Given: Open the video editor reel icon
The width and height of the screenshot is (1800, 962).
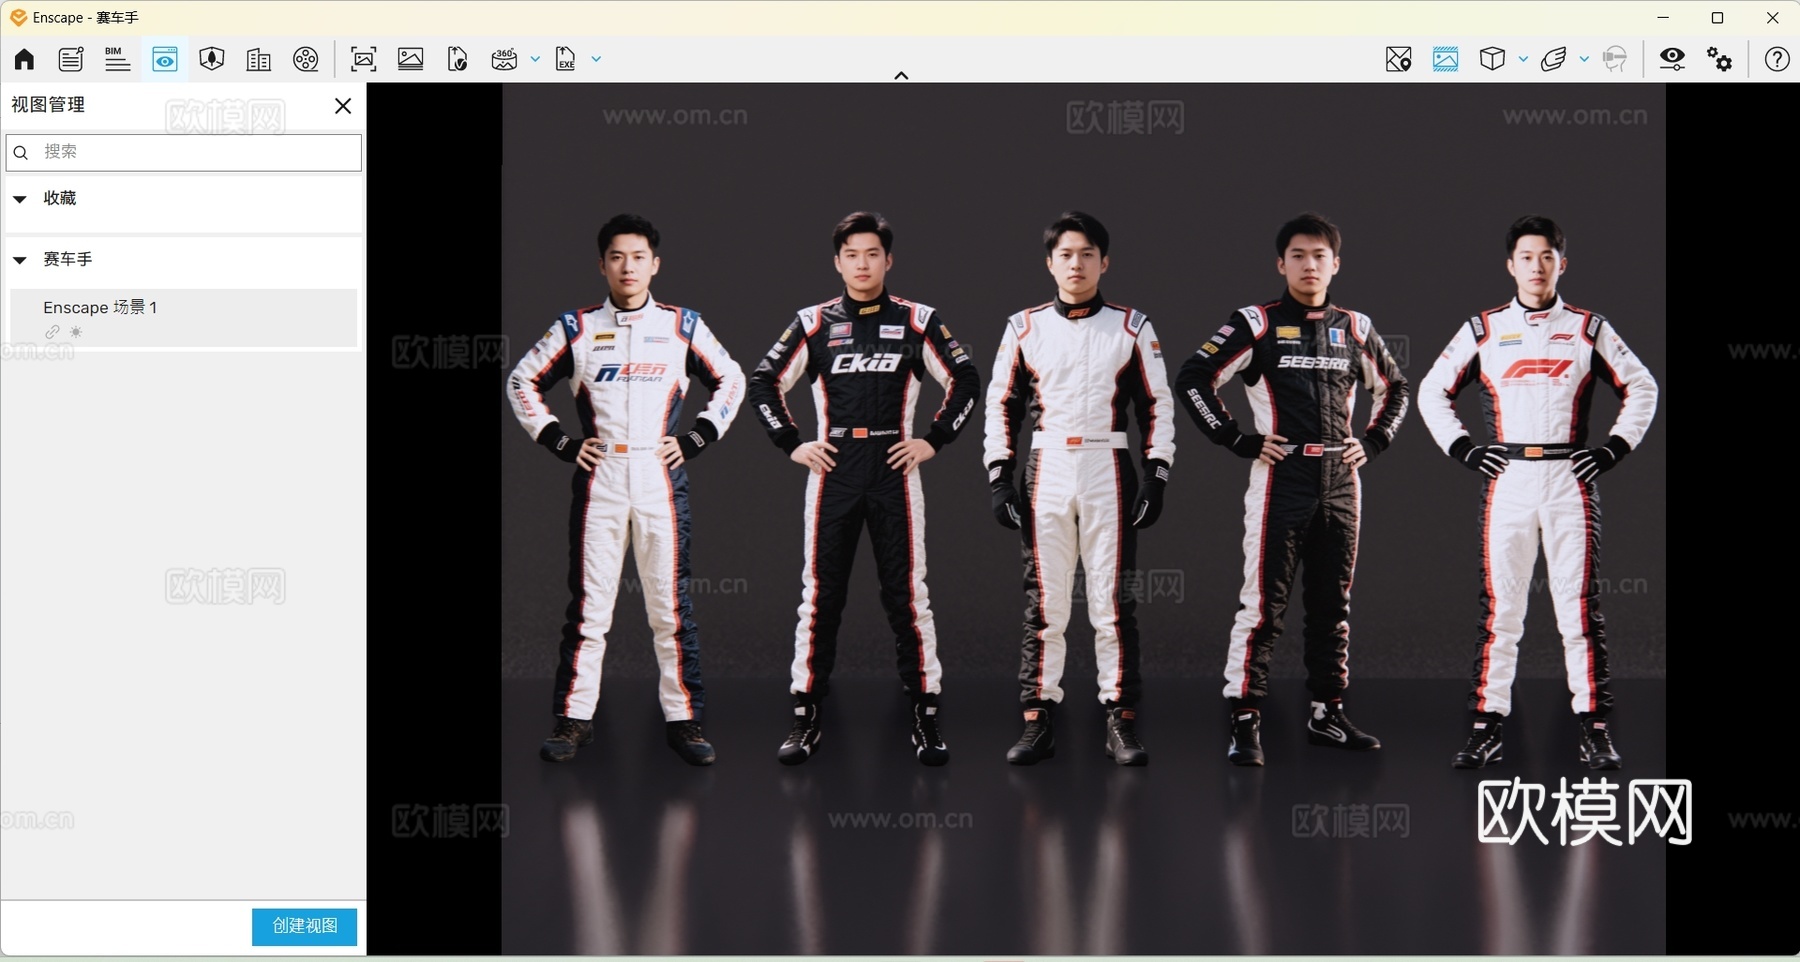Looking at the screenshot, I should [306, 59].
